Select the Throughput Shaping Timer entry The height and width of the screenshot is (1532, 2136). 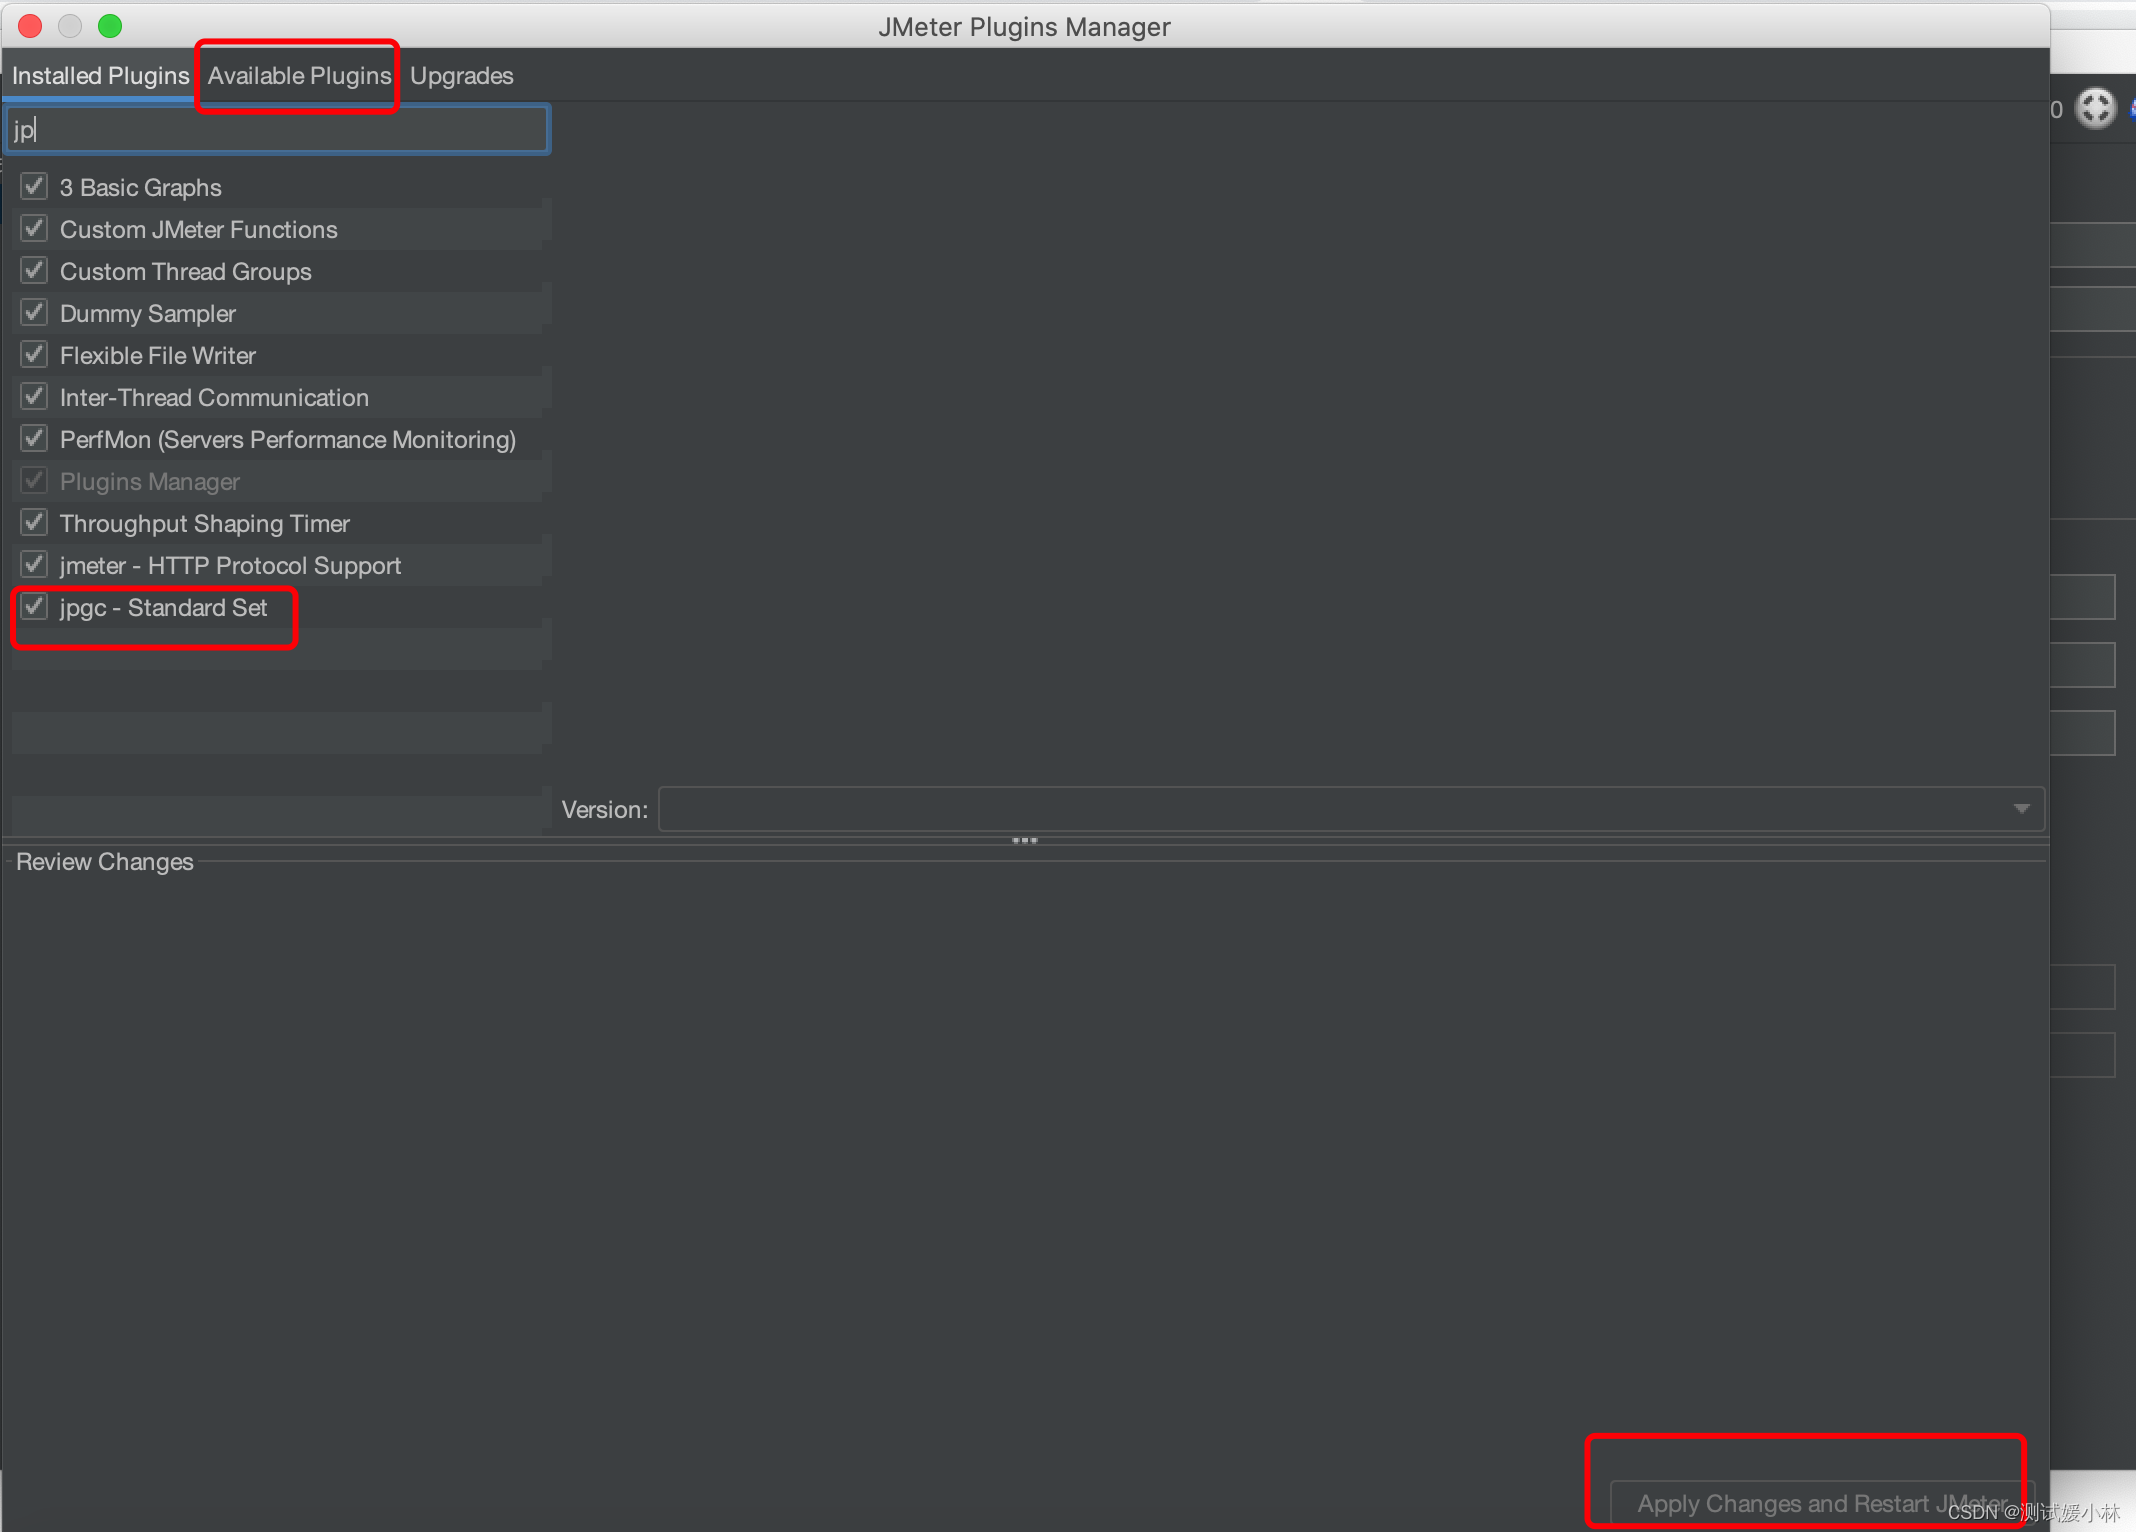click(x=204, y=524)
